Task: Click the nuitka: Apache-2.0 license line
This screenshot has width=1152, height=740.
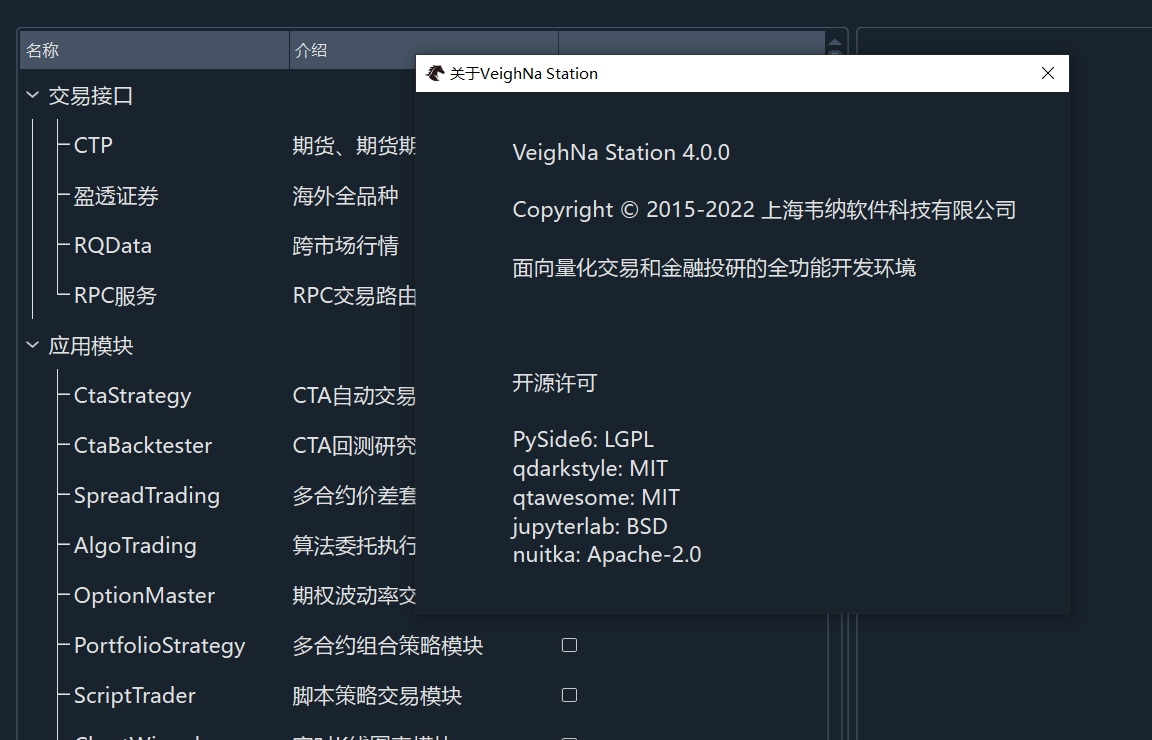Action: [x=607, y=555]
